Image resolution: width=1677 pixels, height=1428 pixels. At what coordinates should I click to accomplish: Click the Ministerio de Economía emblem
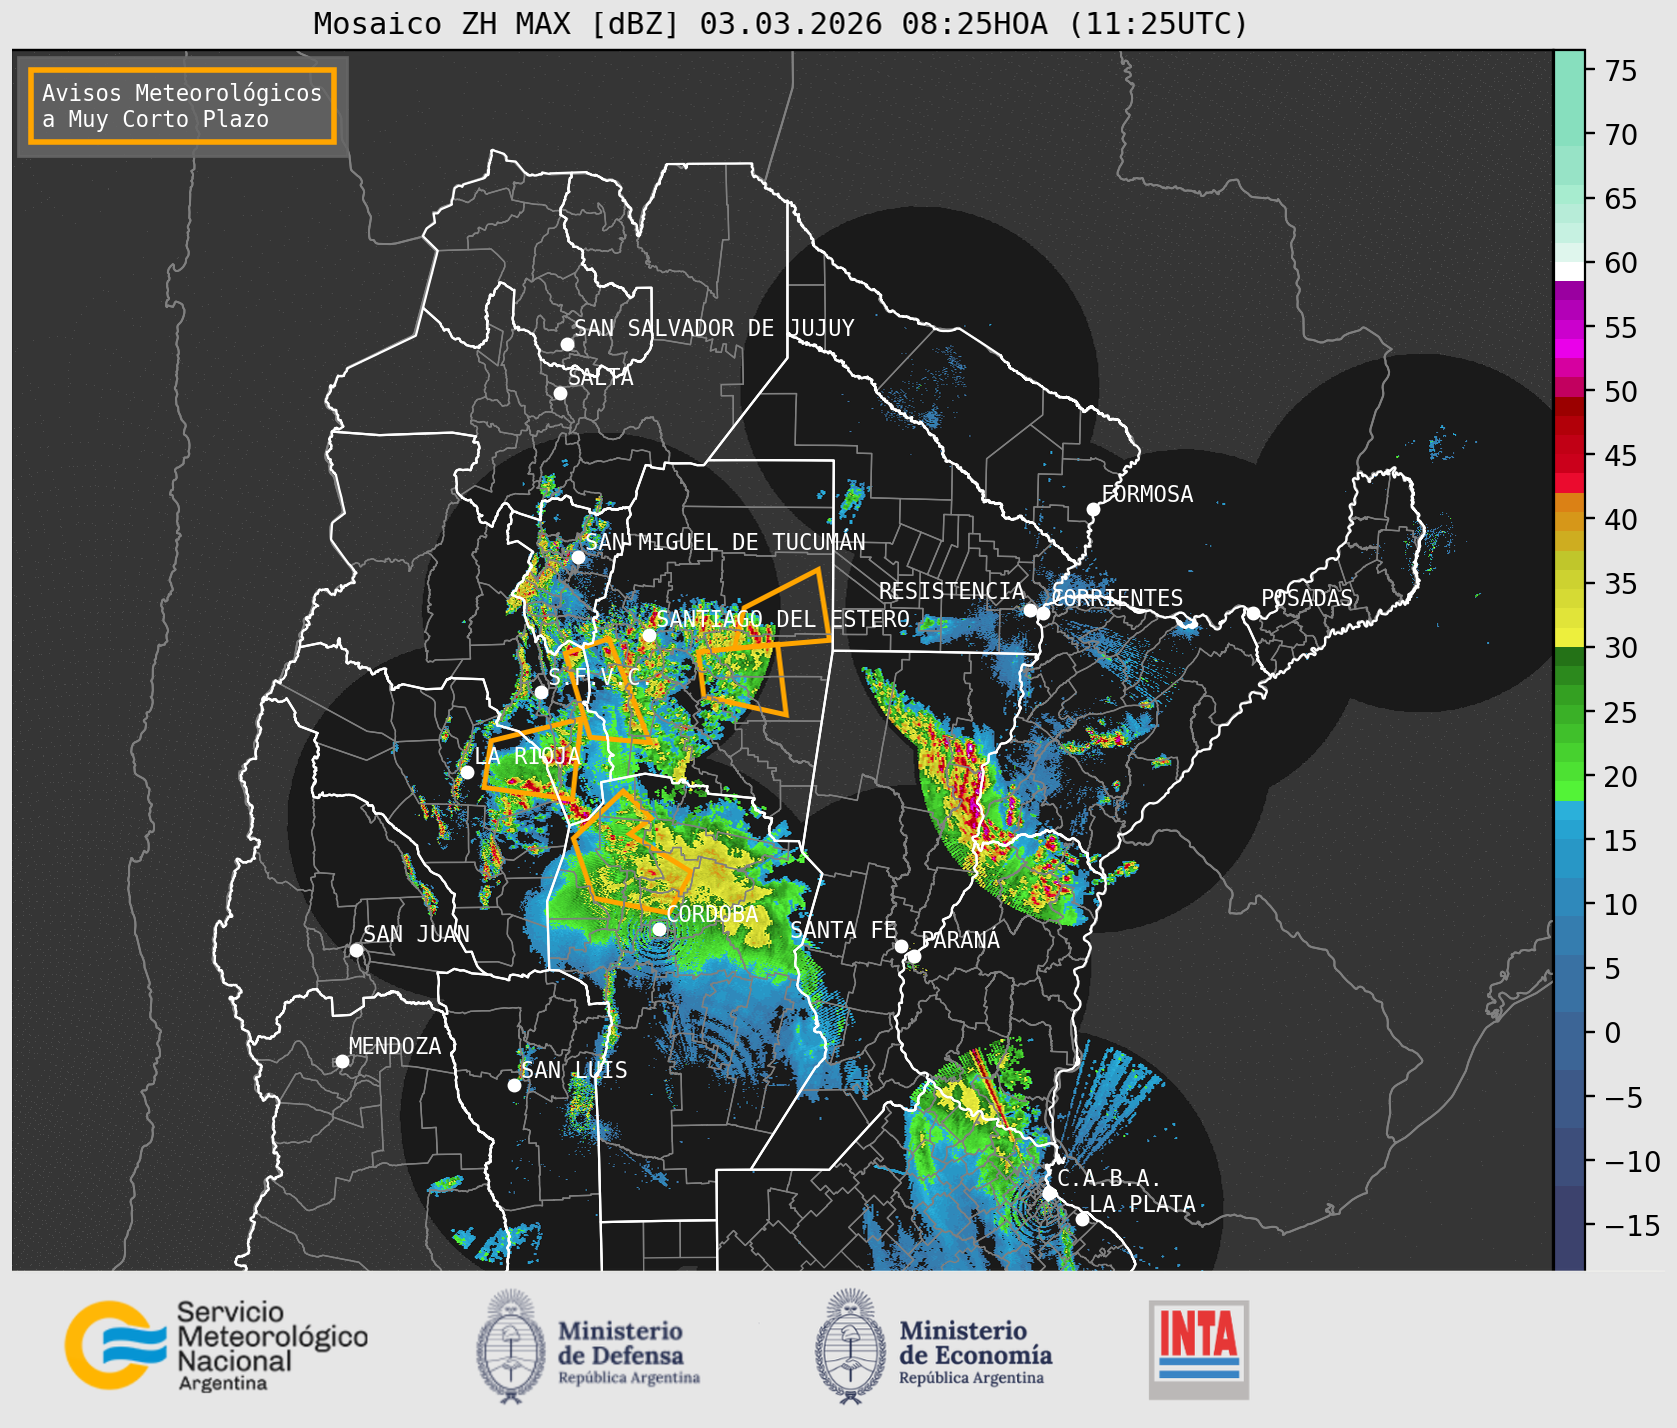(x=850, y=1346)
